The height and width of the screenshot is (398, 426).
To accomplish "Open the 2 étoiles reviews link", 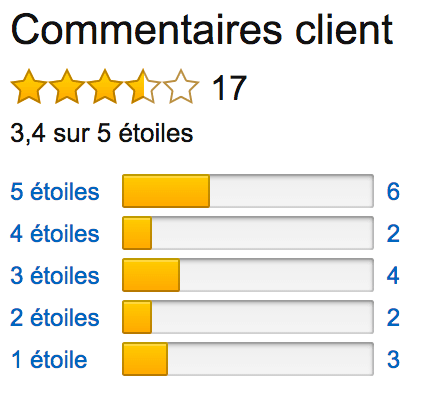I will (55, 318).
